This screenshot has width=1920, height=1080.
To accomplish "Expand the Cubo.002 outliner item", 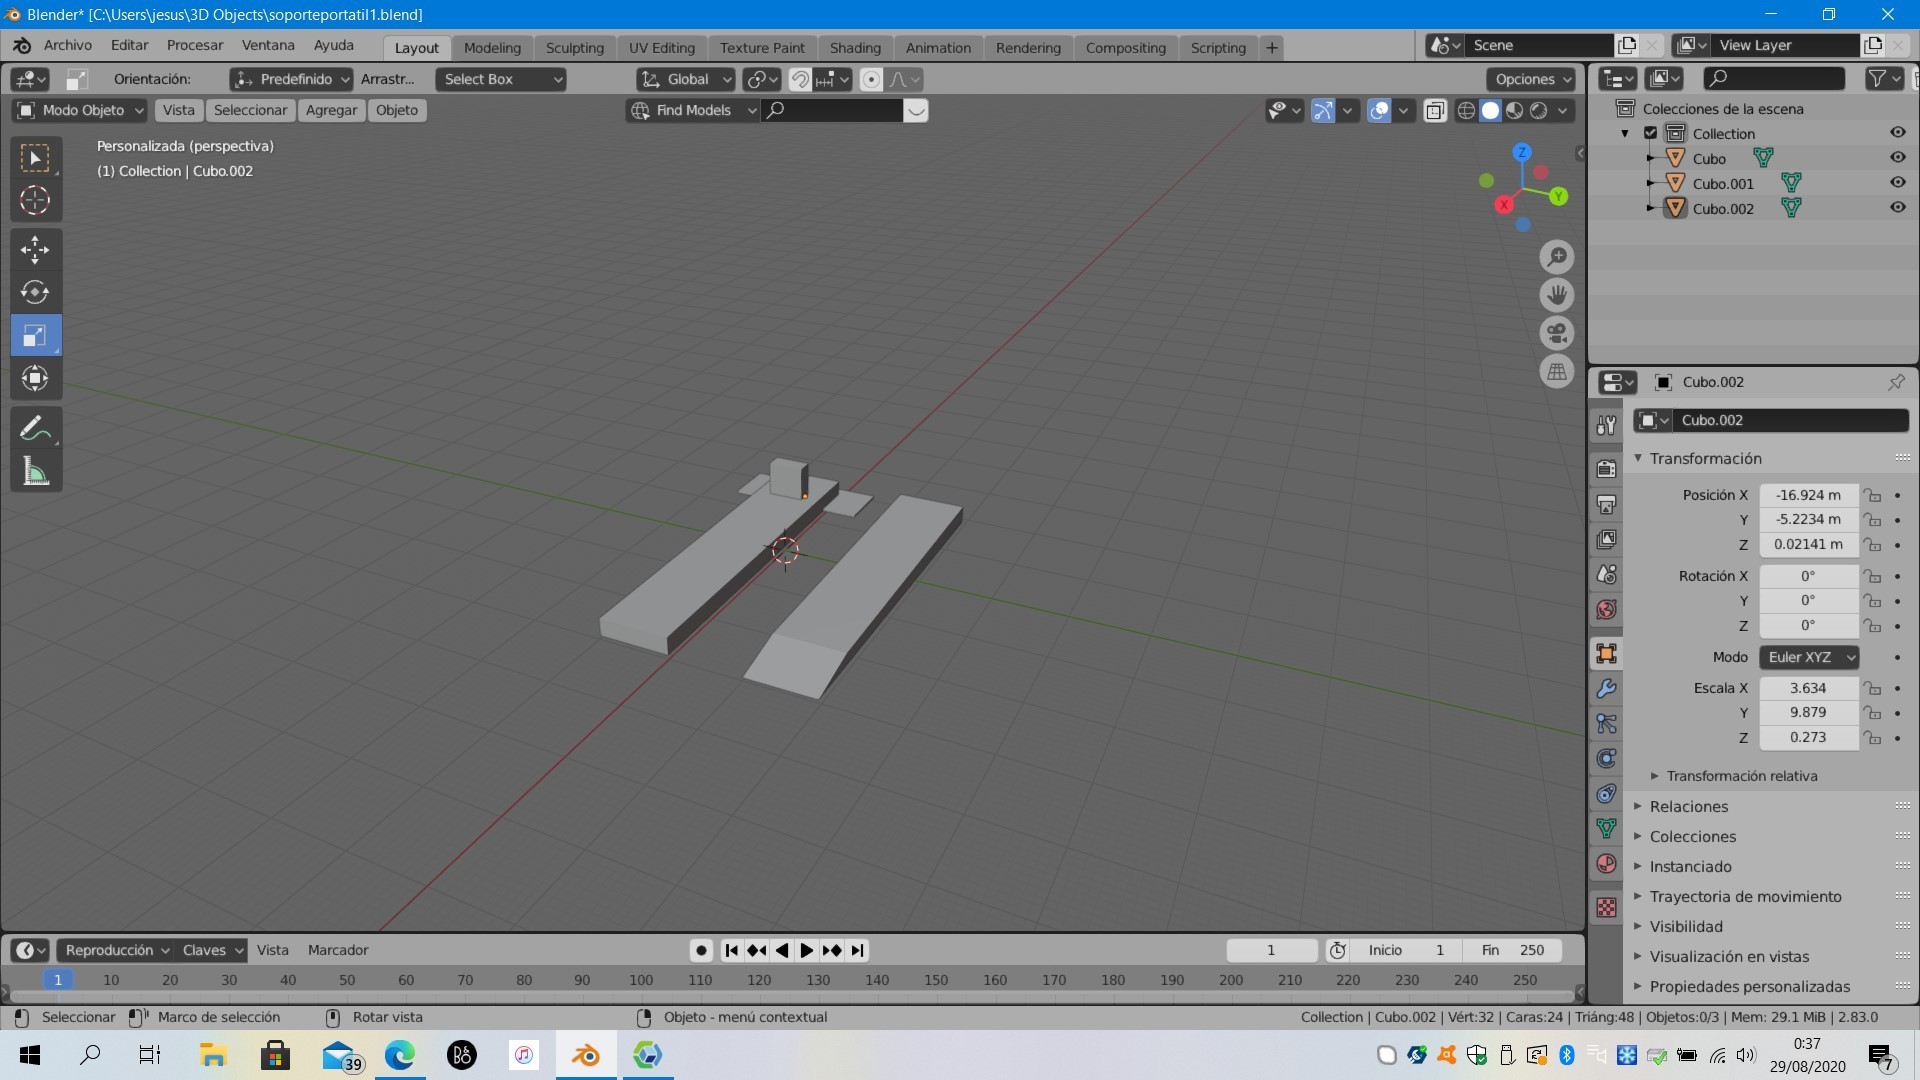I will click(1652, 207).
